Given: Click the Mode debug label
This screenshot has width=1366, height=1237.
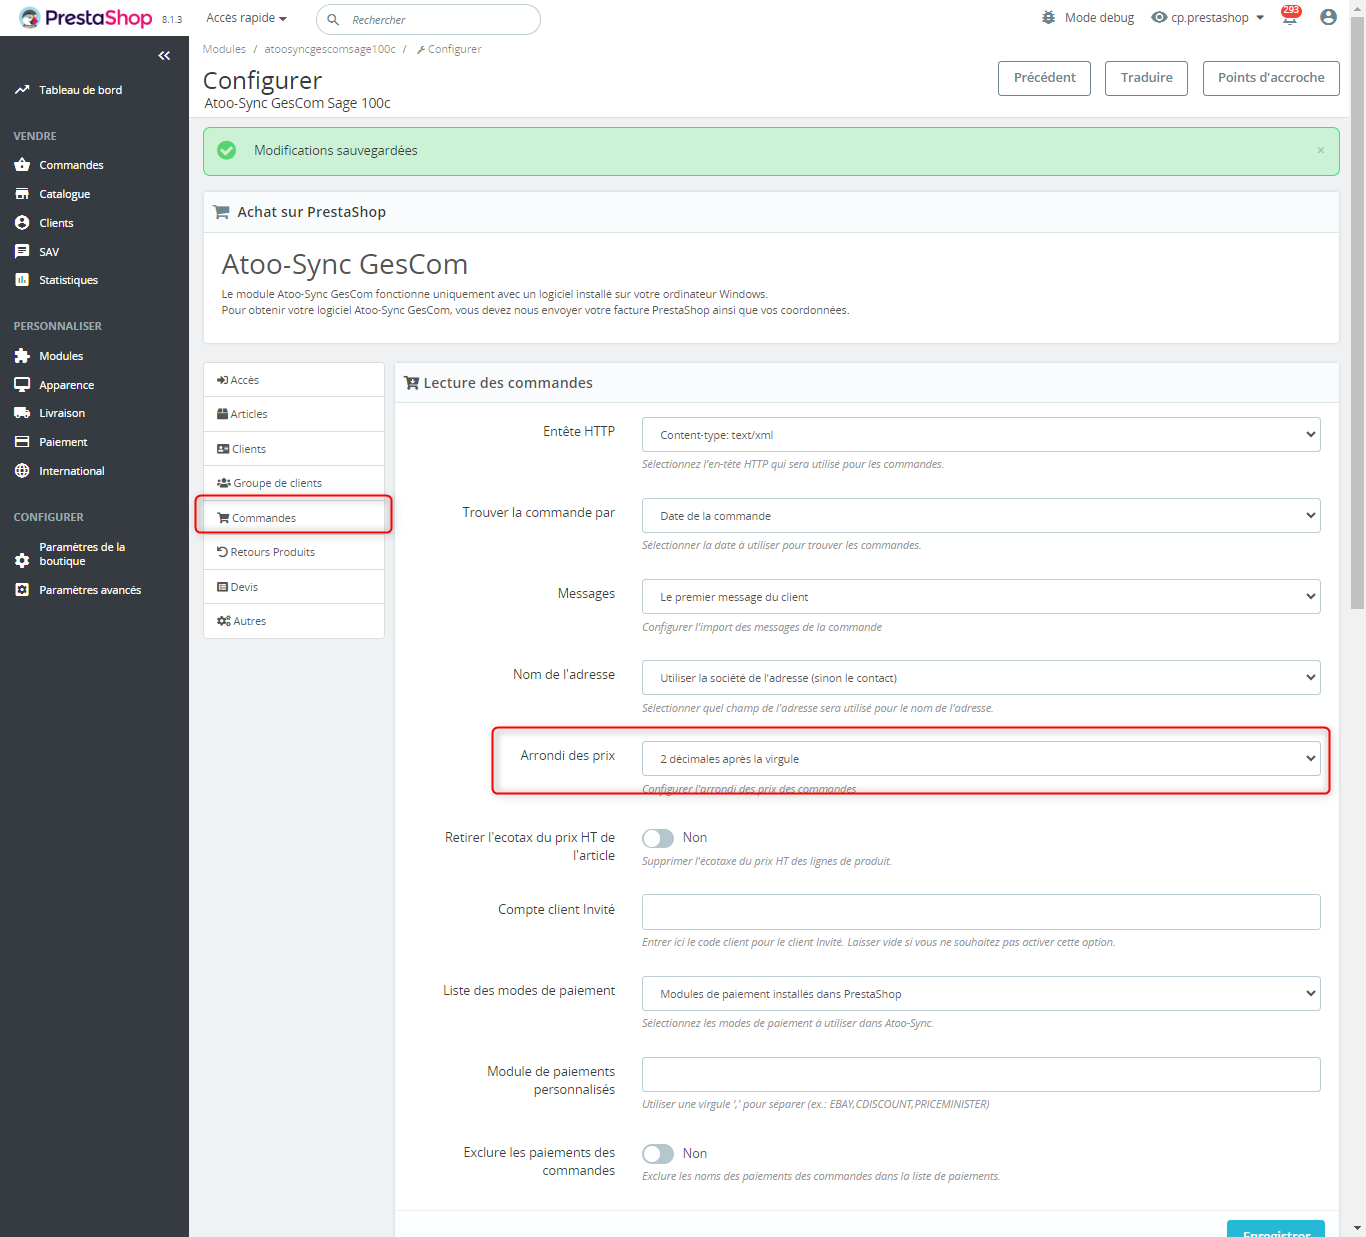Looking at the screenshot, I should tap(1099, 18).
